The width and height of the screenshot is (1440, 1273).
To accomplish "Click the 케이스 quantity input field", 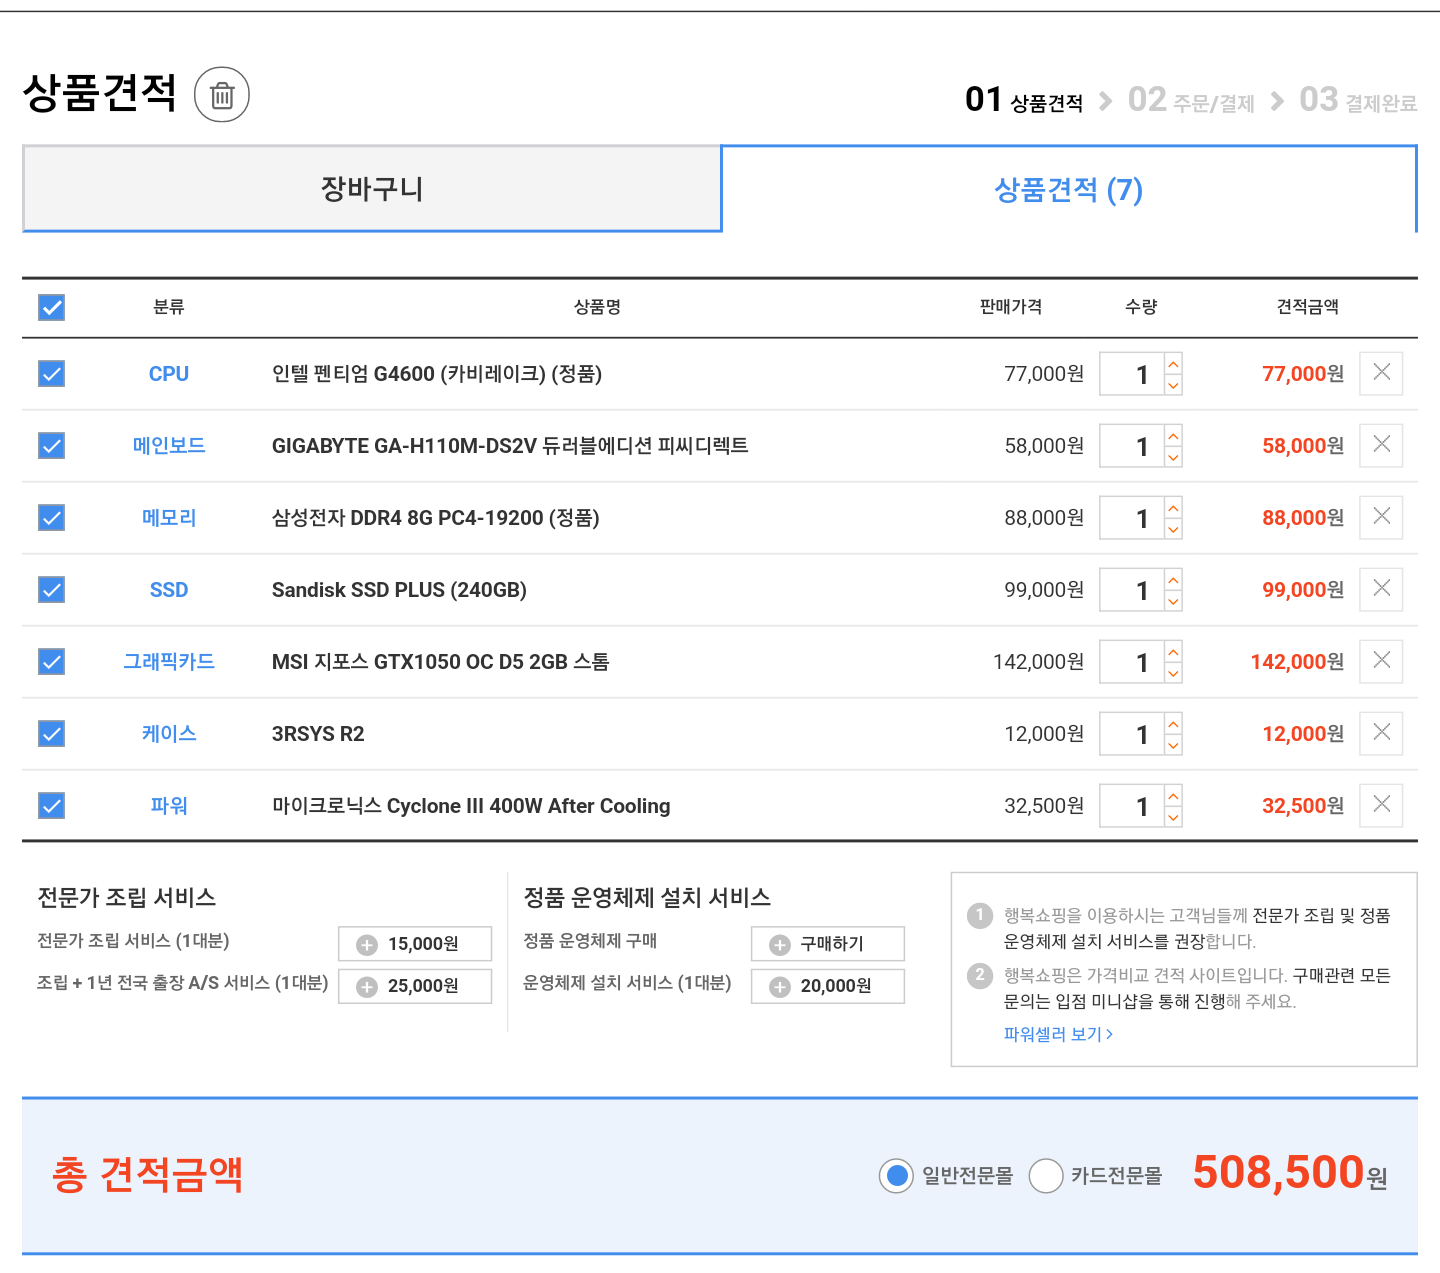I will coord(1132,734).
